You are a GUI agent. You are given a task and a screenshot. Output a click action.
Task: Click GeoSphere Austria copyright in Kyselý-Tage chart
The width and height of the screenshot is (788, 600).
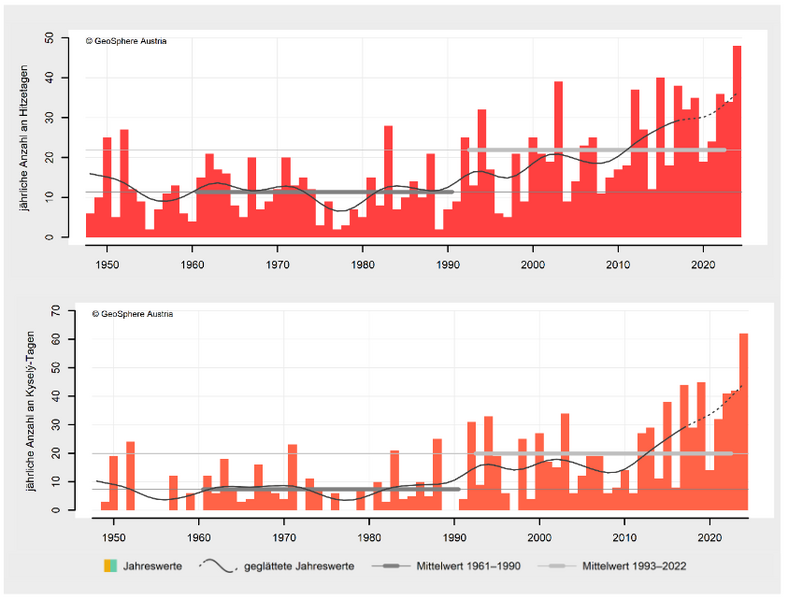pos(131,314)
